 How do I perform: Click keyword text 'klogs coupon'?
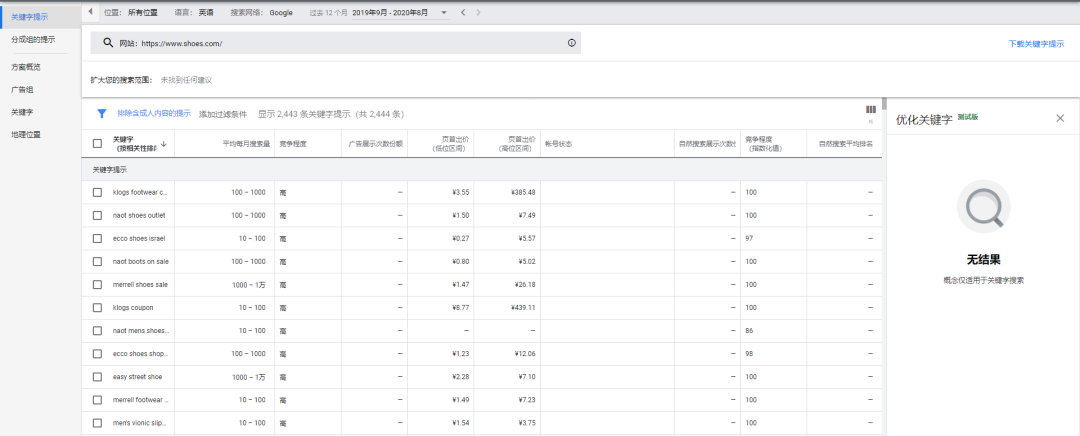[133, 308]
